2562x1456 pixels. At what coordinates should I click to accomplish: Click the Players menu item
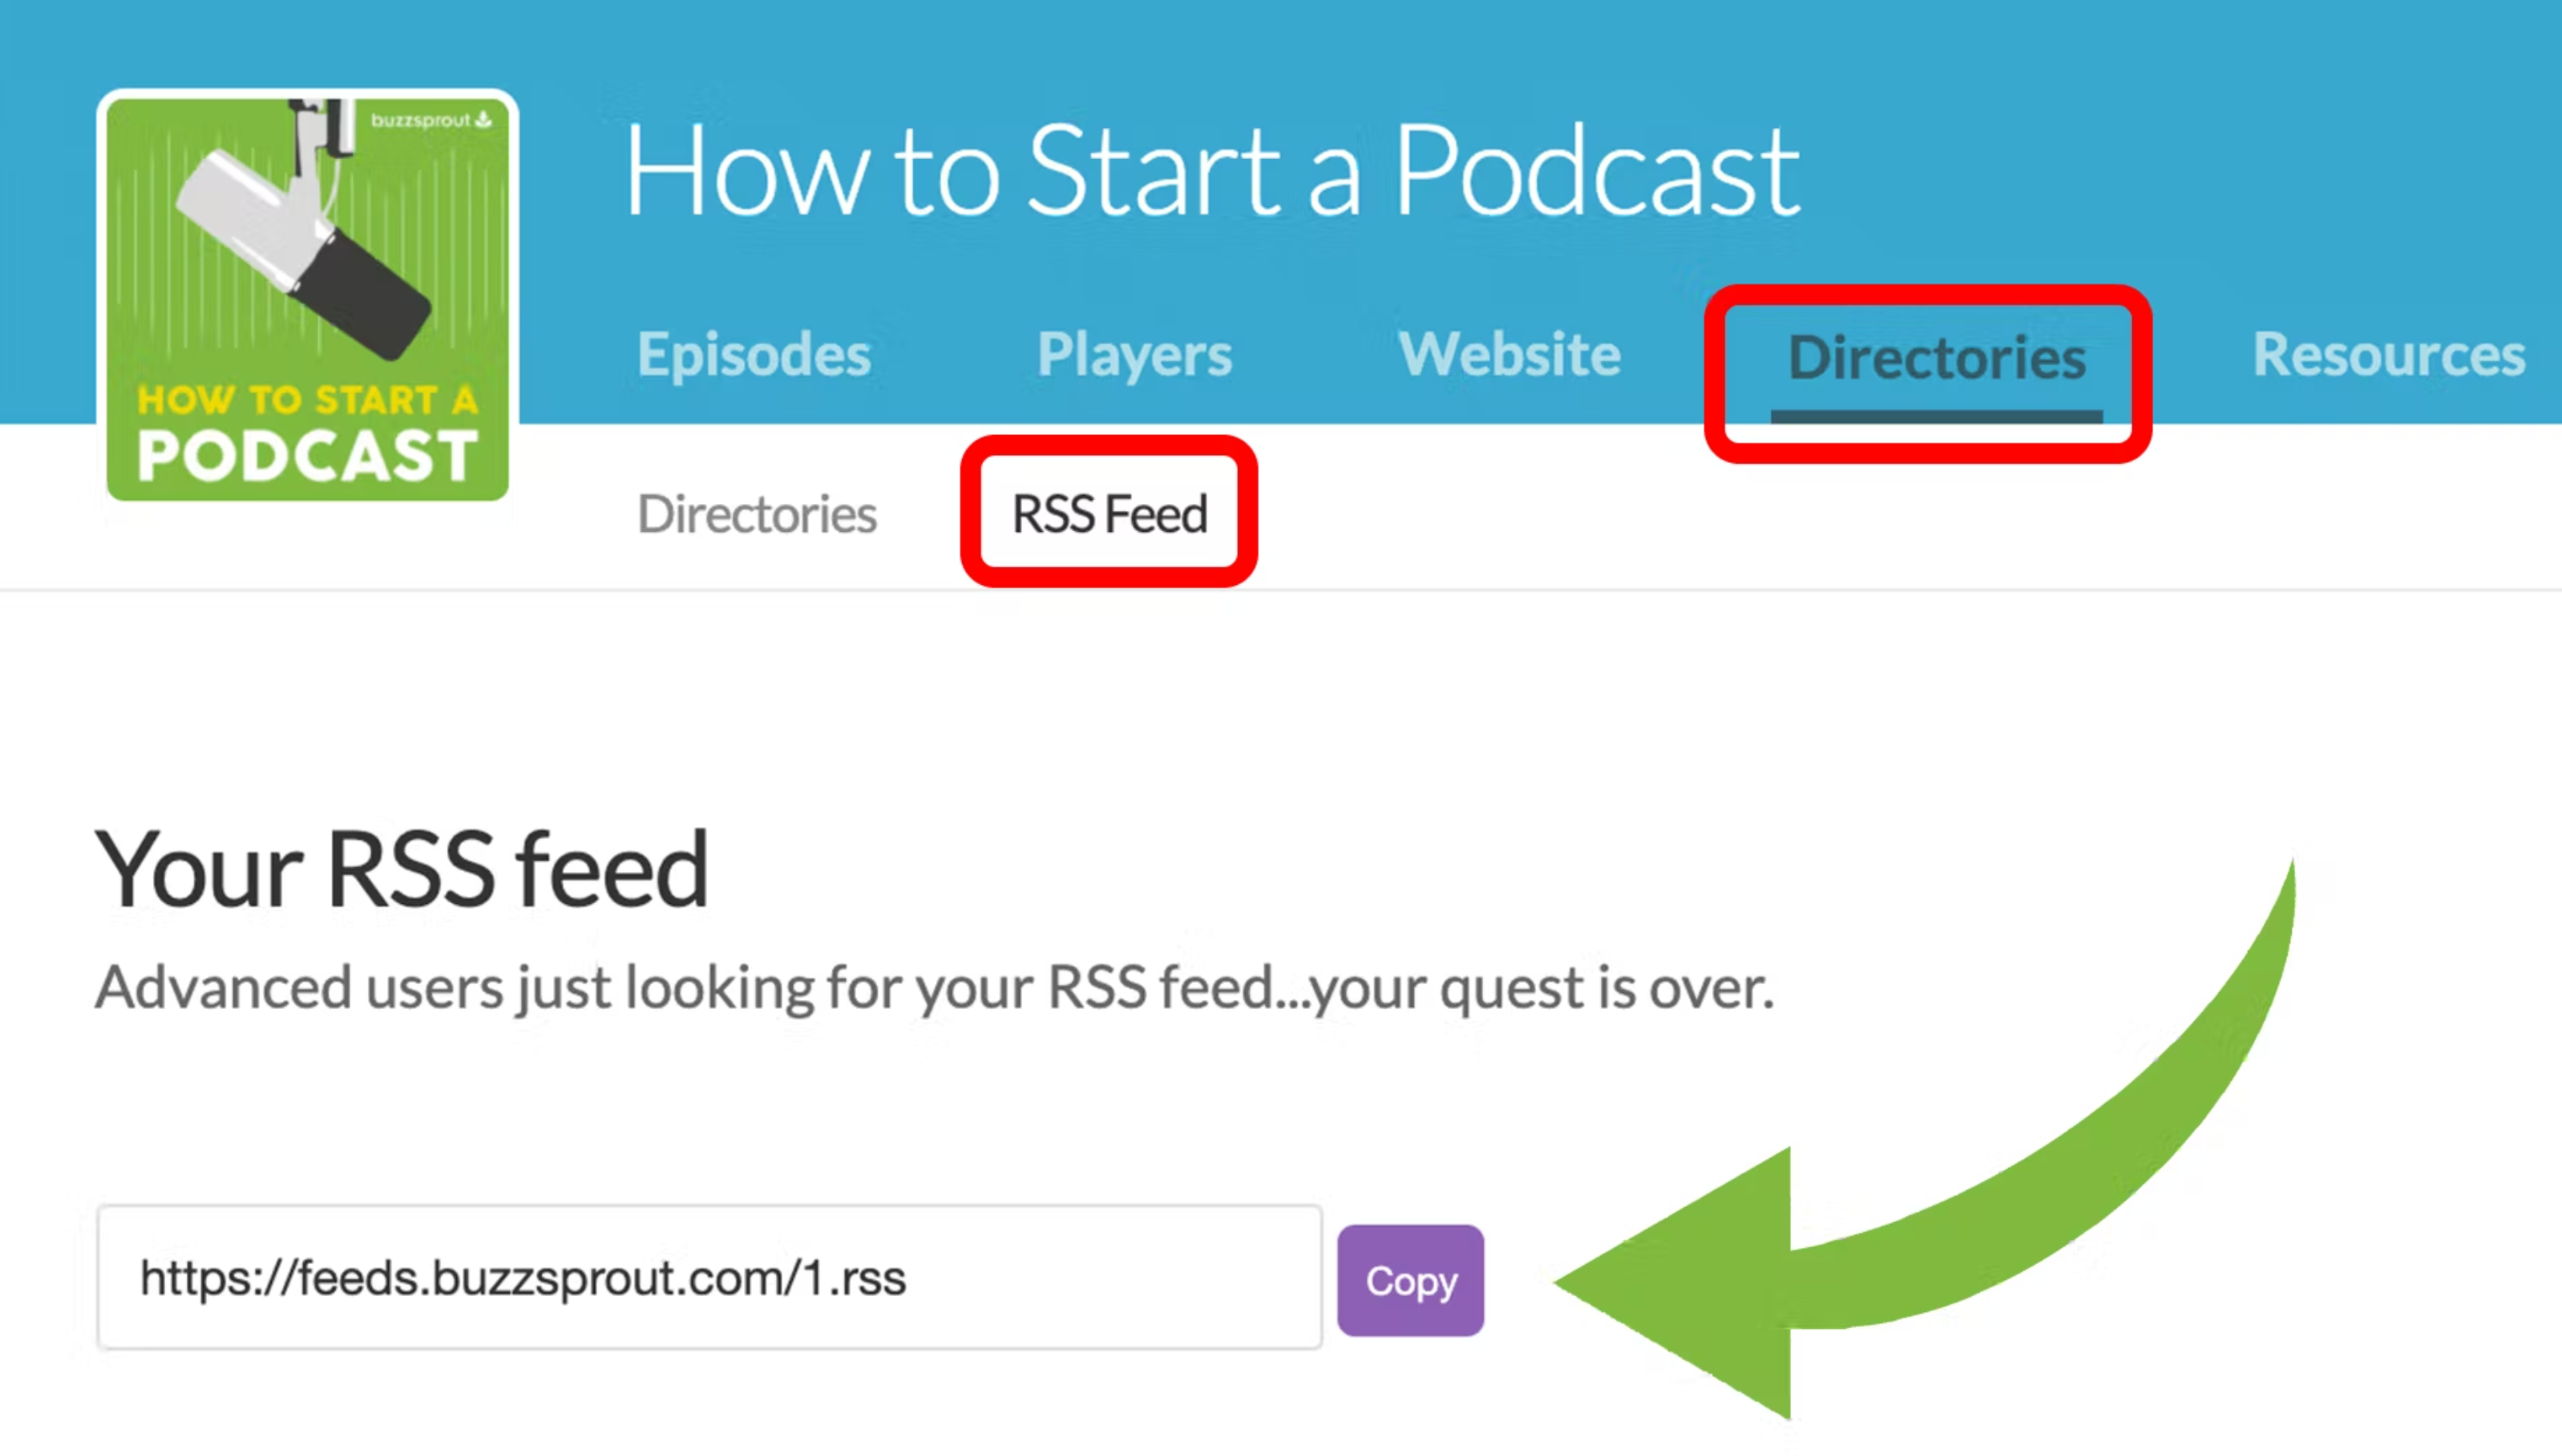1135,352
